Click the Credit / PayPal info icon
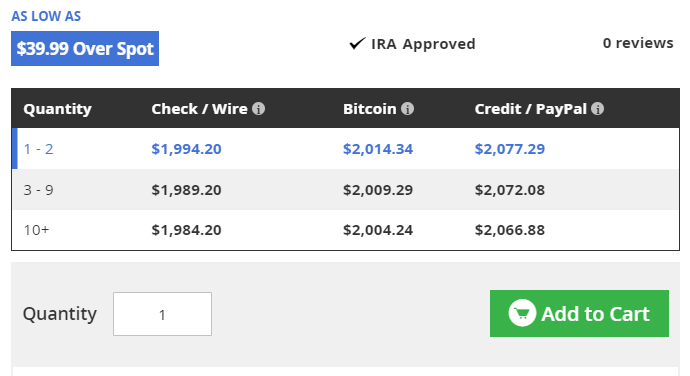Image resolution: width=690 pixels, height=376 pixels. click(x=597, y=109)
